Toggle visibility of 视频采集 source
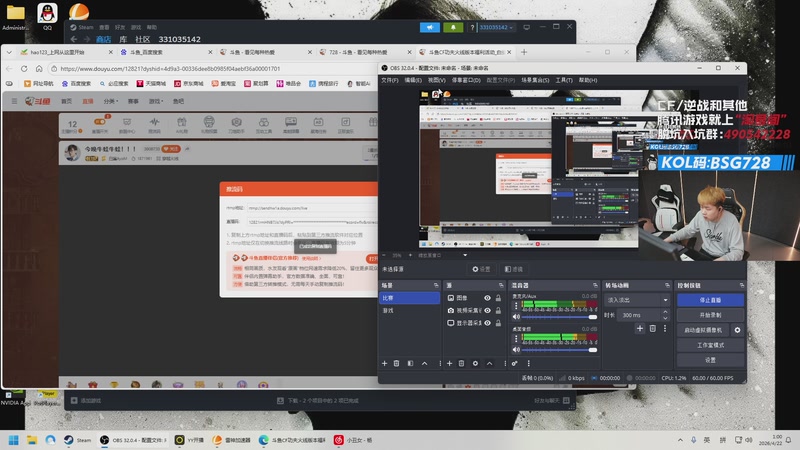Viewport: 800px width, 450px height. tap(487, 310)
